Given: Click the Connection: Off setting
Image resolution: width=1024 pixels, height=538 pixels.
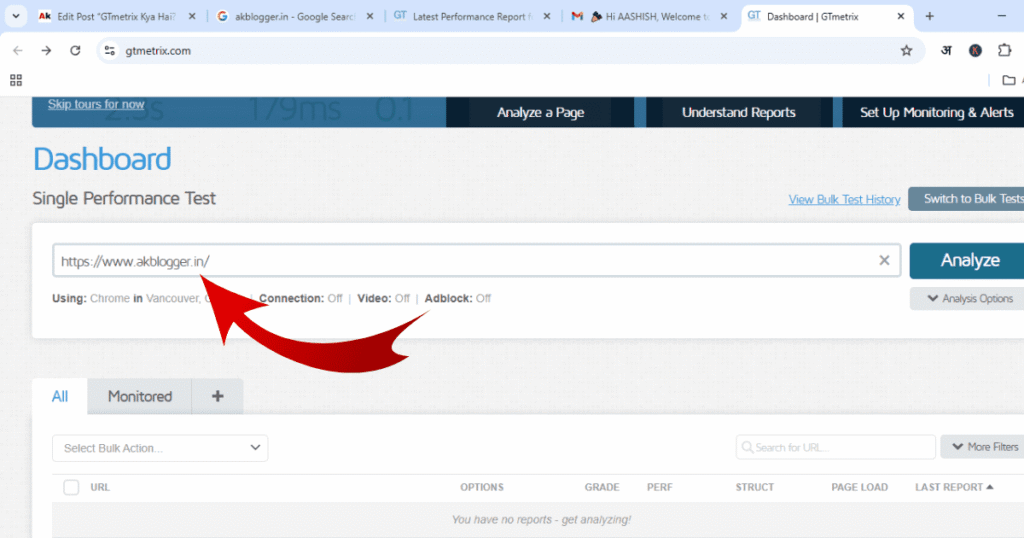Looking at the screenshot, I should click(300, 298).
